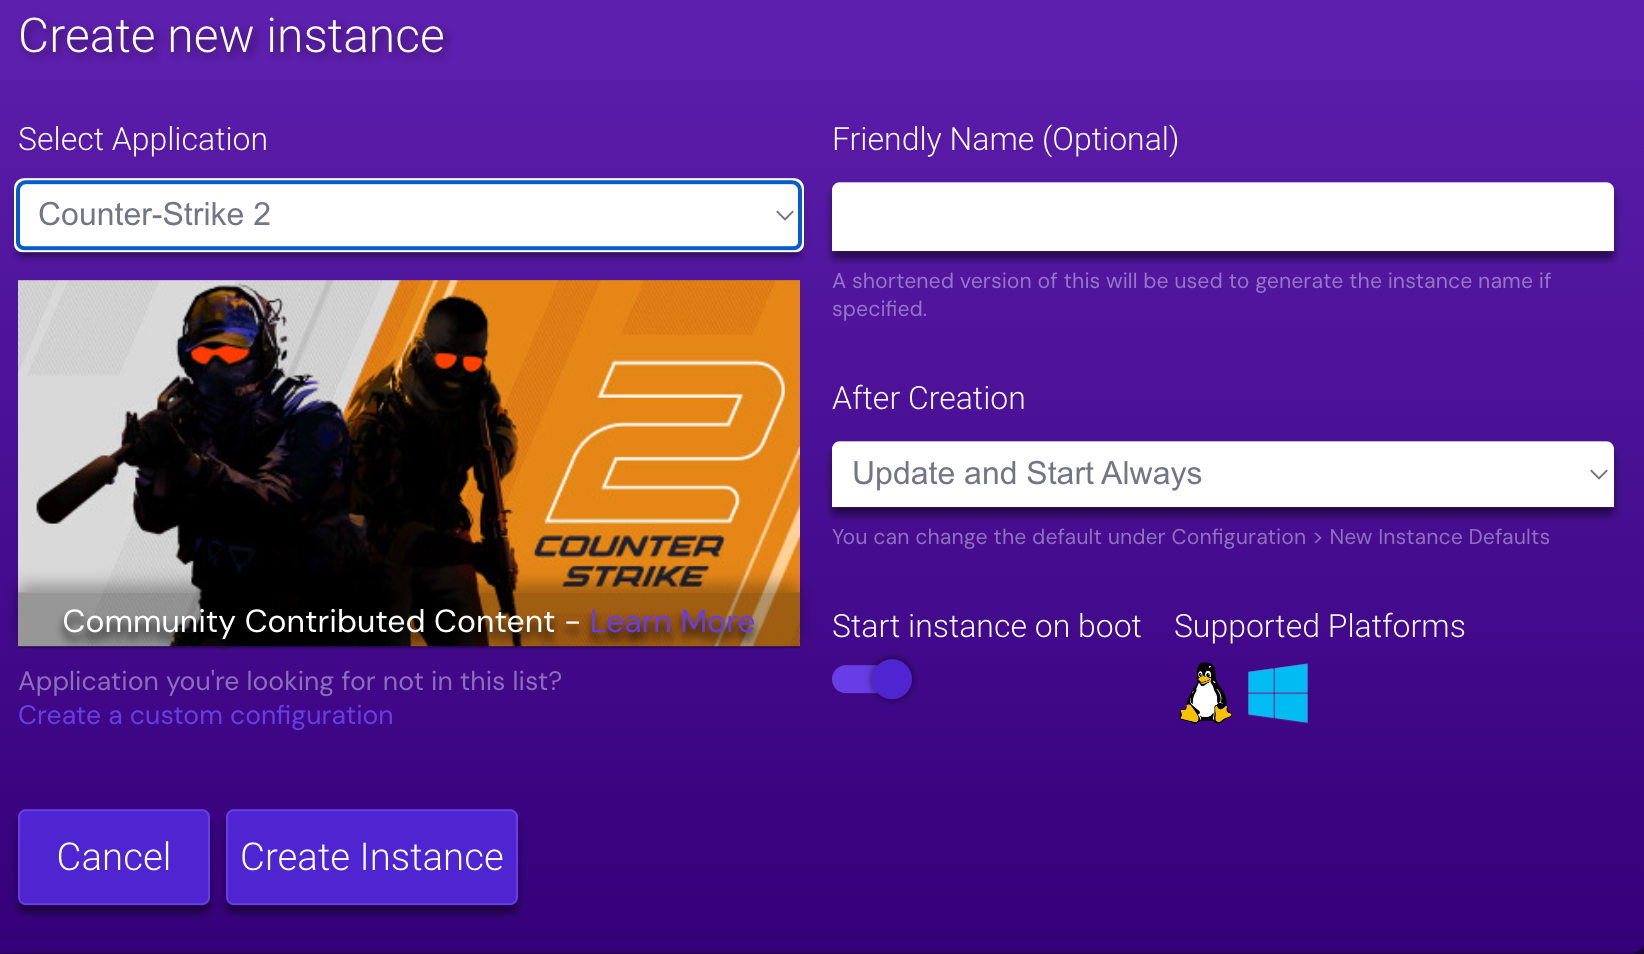This screenshot has width=1644, height=954.
Task: Click the Windows platform logo icon
Action: [1277, 692]
